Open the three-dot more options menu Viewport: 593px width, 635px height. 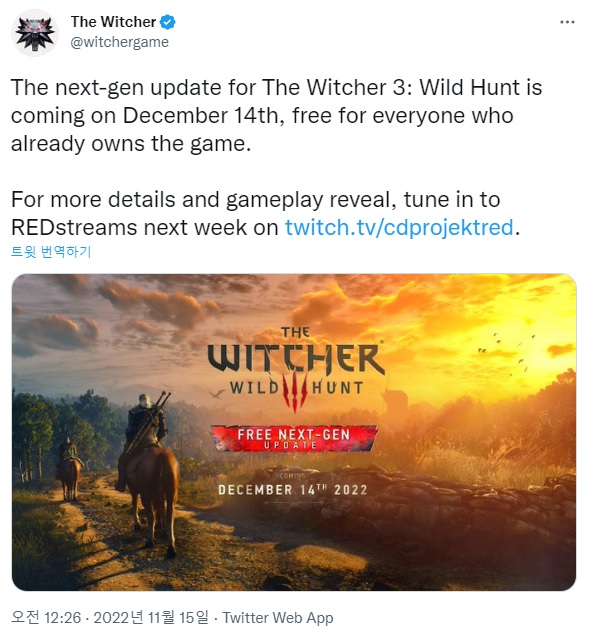coord(567,22)
